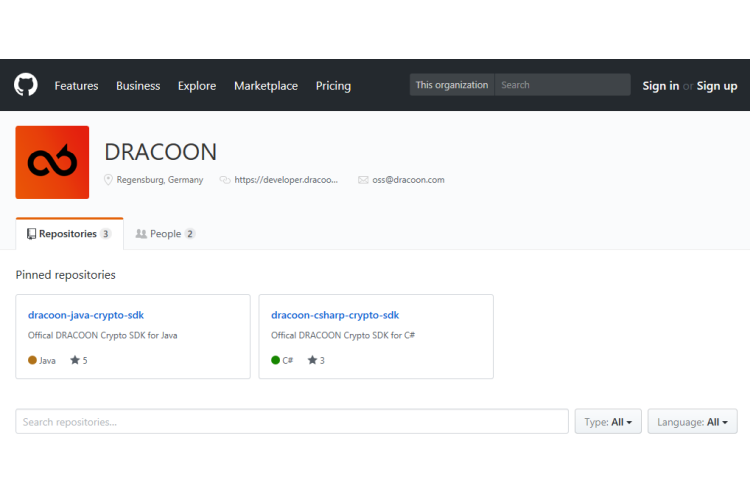750x500 pixels.
Task: Click the header Search box
Action: point(563,85)
